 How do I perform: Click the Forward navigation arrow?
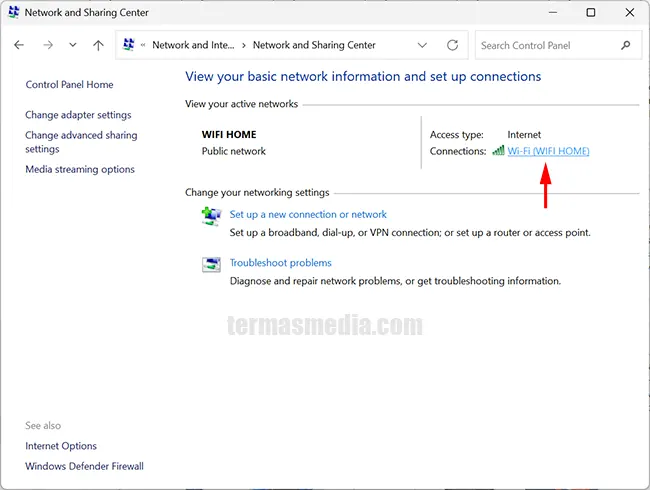coord(48,45)
